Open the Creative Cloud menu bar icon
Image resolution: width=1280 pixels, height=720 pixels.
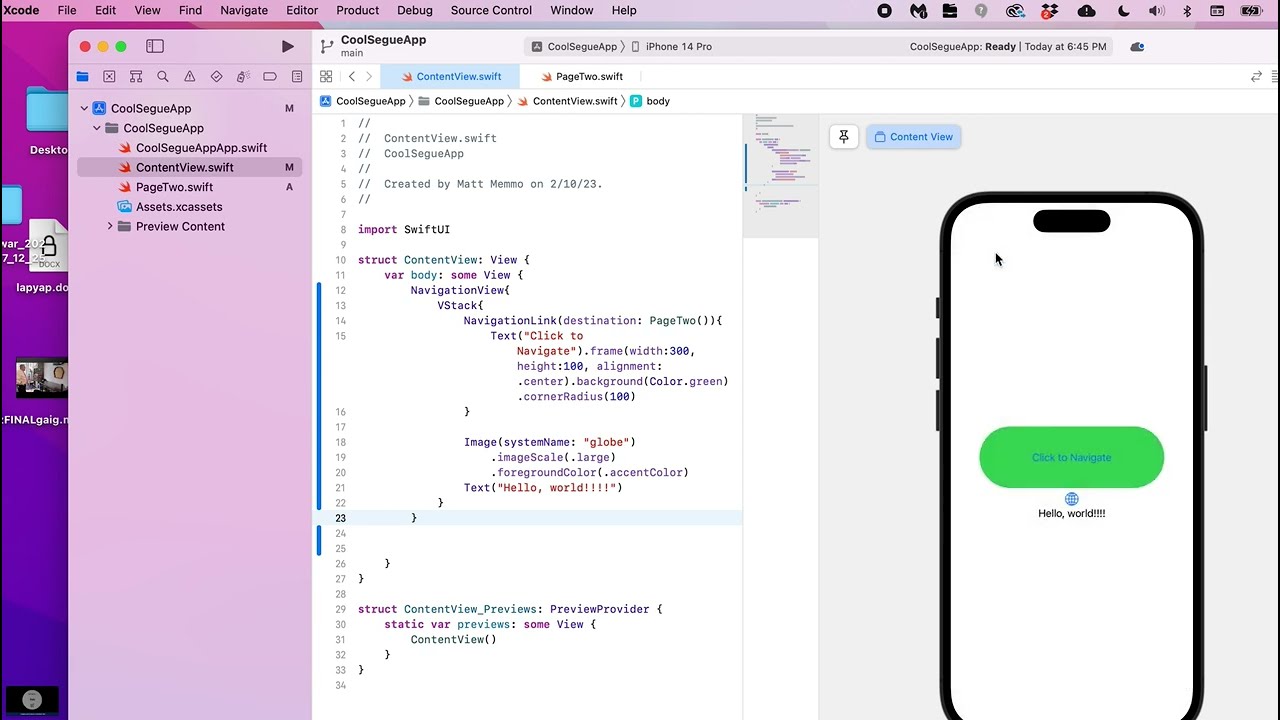tap(1015, 11)
